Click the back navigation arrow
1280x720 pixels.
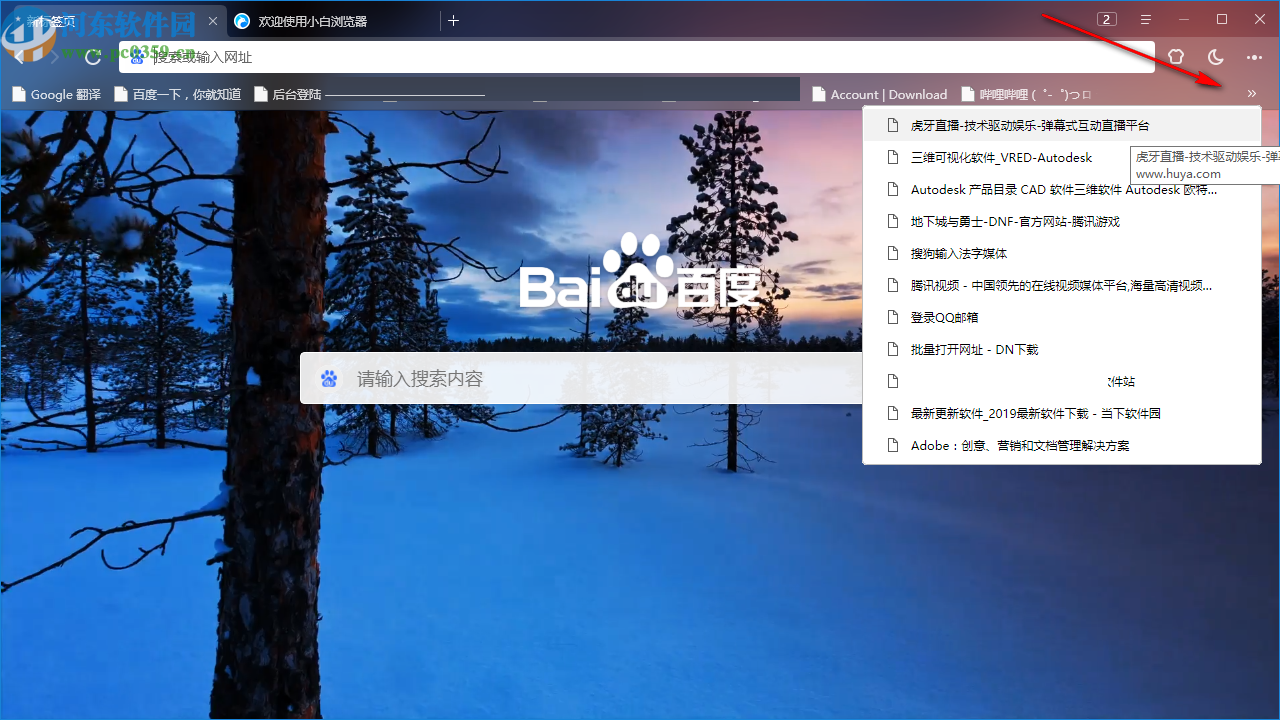[x=18, y=57]
